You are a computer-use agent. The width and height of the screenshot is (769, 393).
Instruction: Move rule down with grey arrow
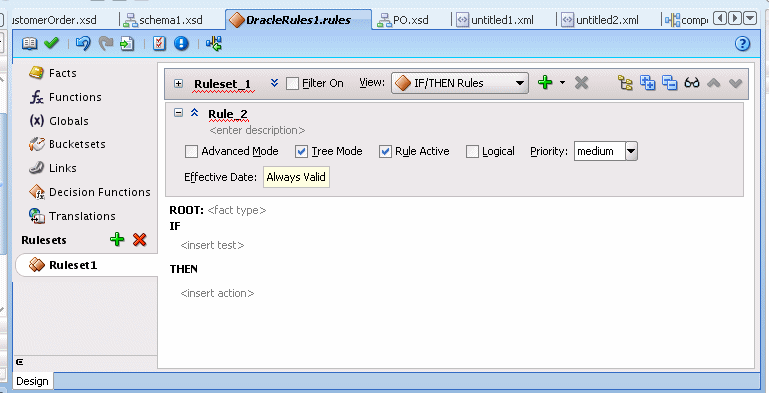tap(735, 83)
